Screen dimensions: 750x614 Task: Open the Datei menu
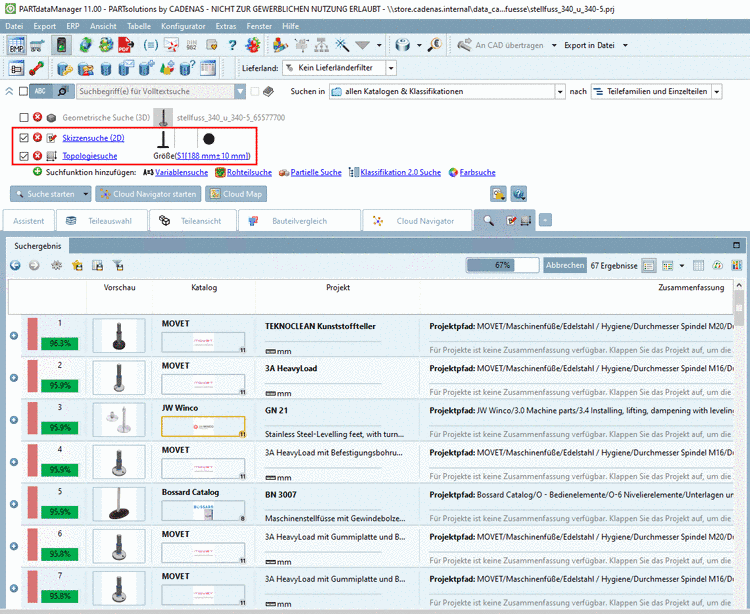(14, 26)
